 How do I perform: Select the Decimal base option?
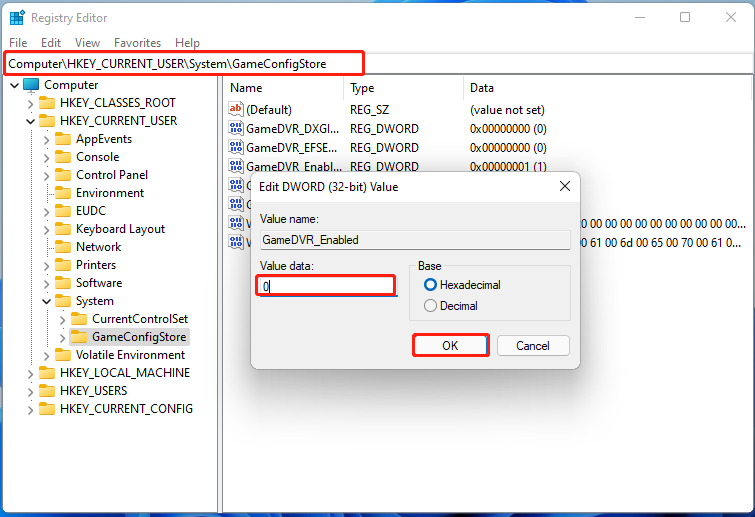click(430, 306)
